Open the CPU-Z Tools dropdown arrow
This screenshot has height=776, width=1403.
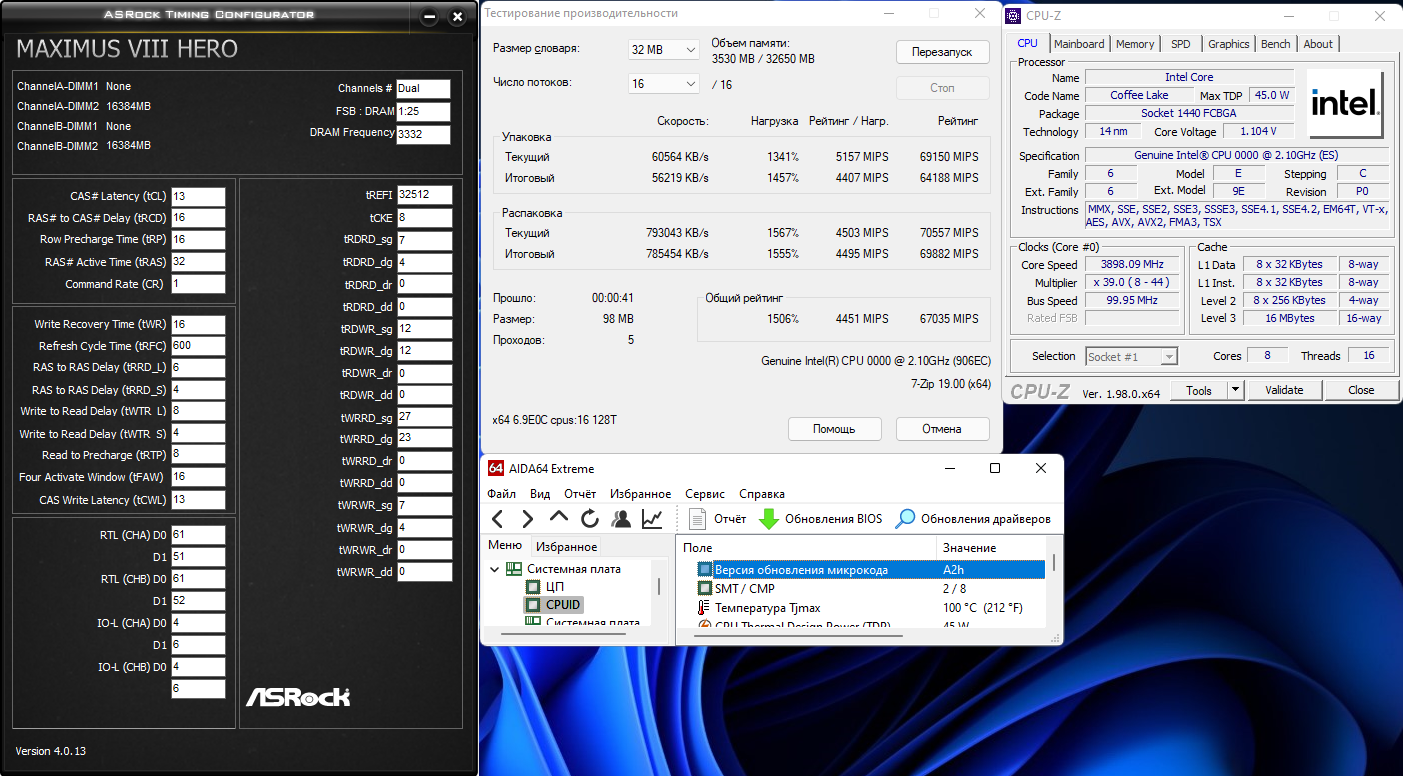point(1235,390)
